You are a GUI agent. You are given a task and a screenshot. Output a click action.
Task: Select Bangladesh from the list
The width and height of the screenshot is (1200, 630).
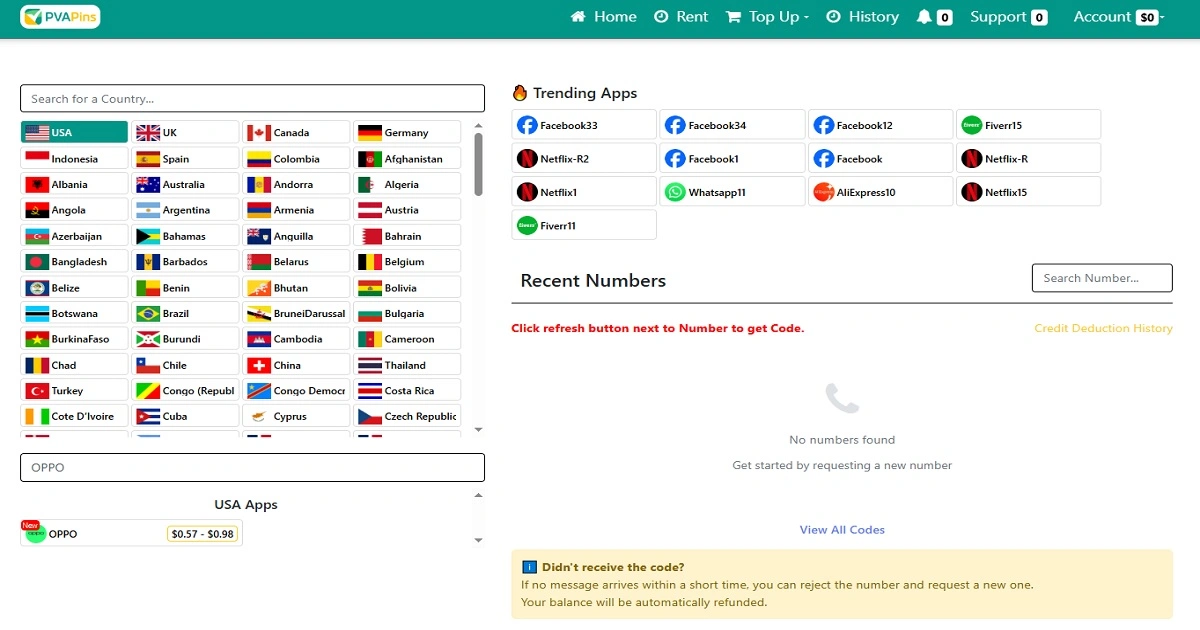pos(74,261)
